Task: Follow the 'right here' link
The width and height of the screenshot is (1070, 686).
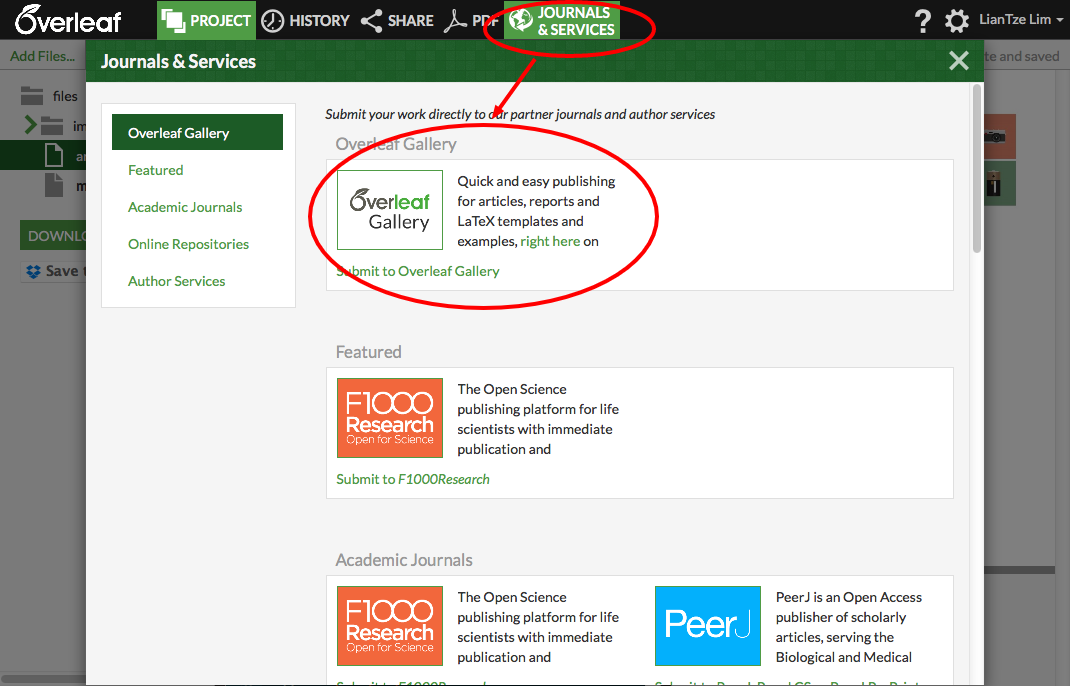Action: 550,241
